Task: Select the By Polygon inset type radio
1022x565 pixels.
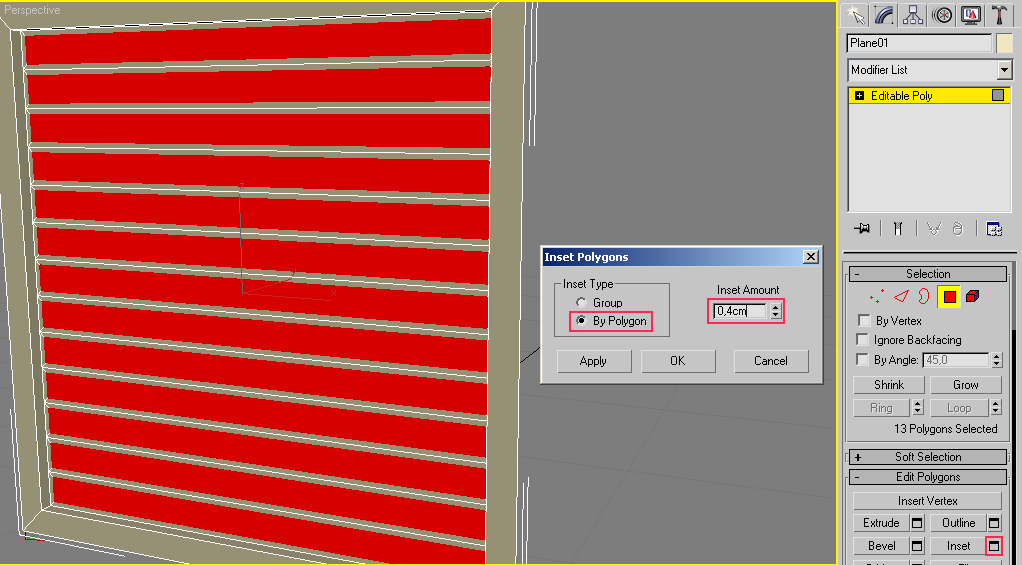Action: coord(581,321)
